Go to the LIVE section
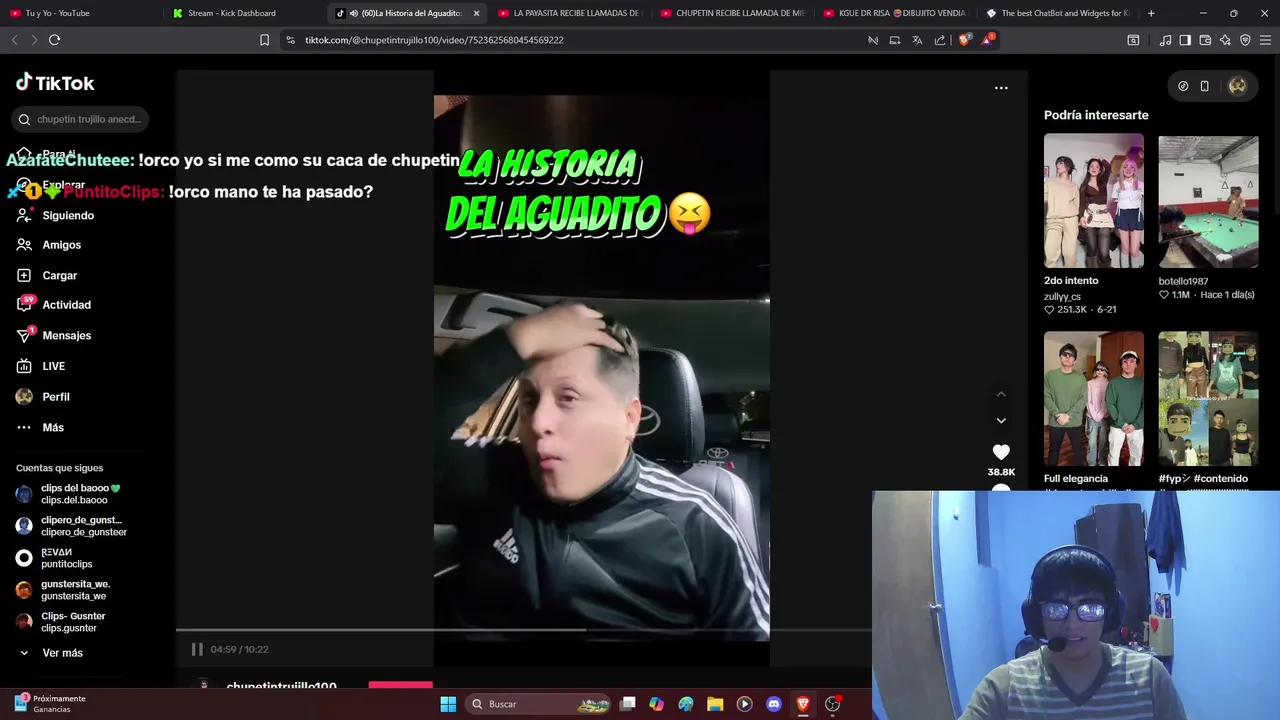 [x=42, y=366]
